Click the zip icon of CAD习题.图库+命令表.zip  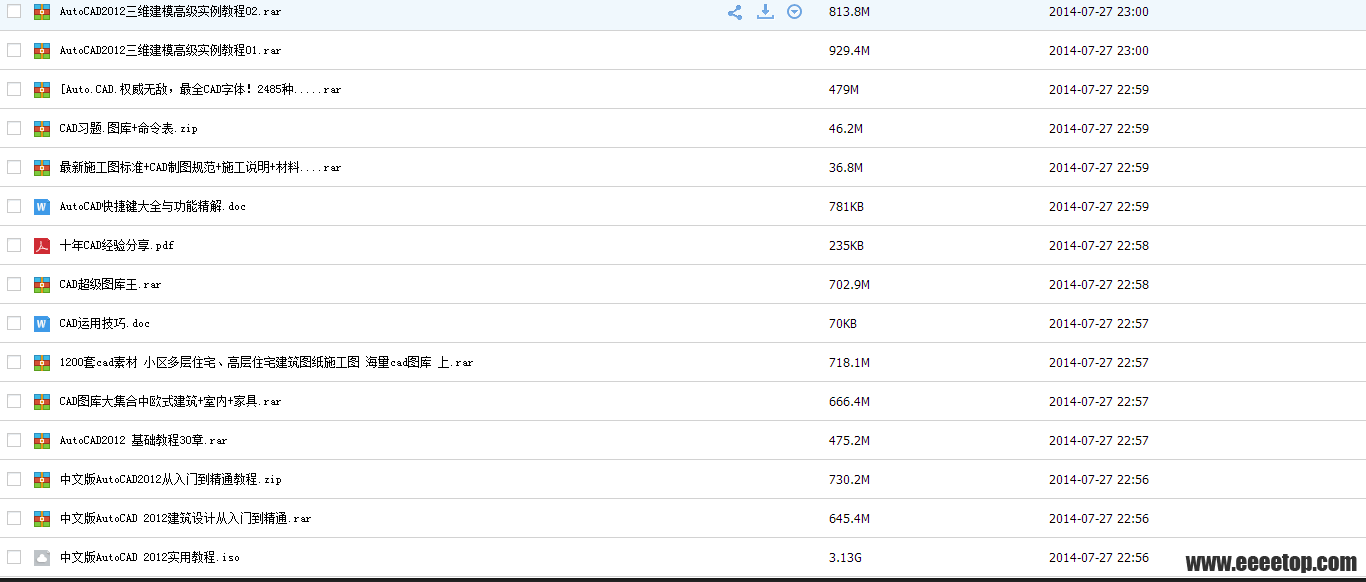[42, 129]
